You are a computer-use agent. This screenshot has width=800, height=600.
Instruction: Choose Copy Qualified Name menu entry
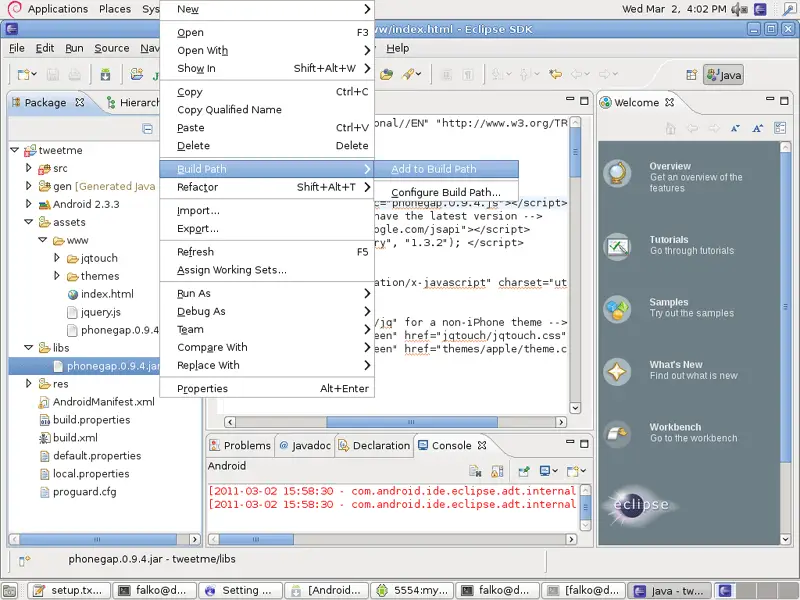coord(267,110)
